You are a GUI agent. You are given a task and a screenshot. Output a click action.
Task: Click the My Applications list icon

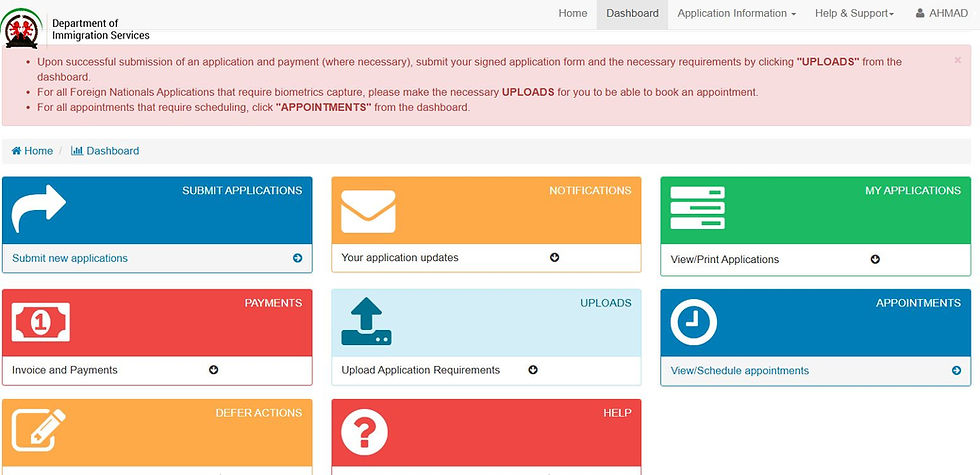pos(698,208)
